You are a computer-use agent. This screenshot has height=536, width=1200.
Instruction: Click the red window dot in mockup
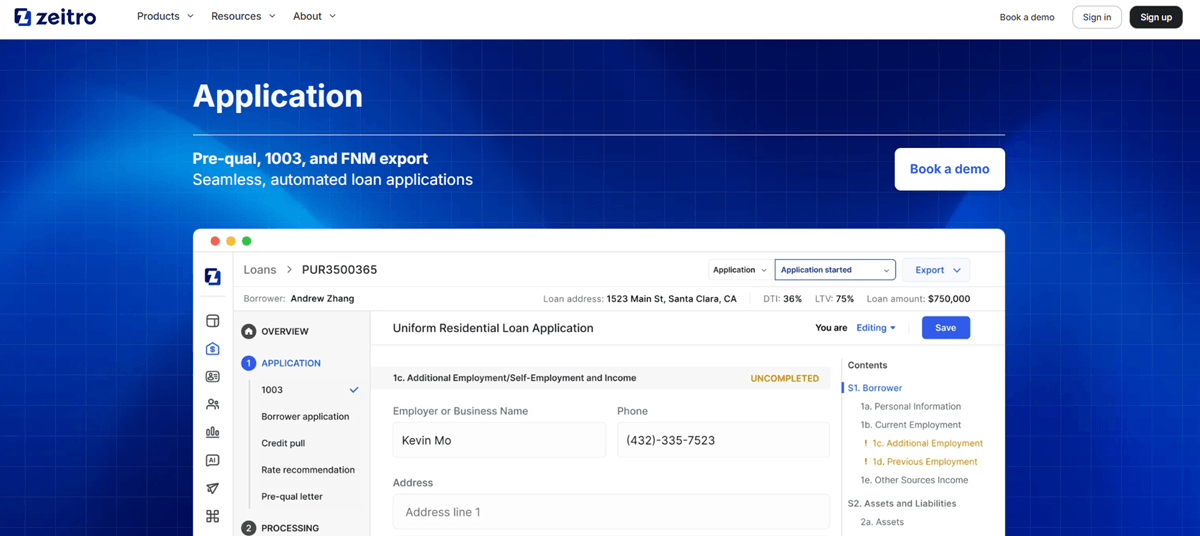215,241
